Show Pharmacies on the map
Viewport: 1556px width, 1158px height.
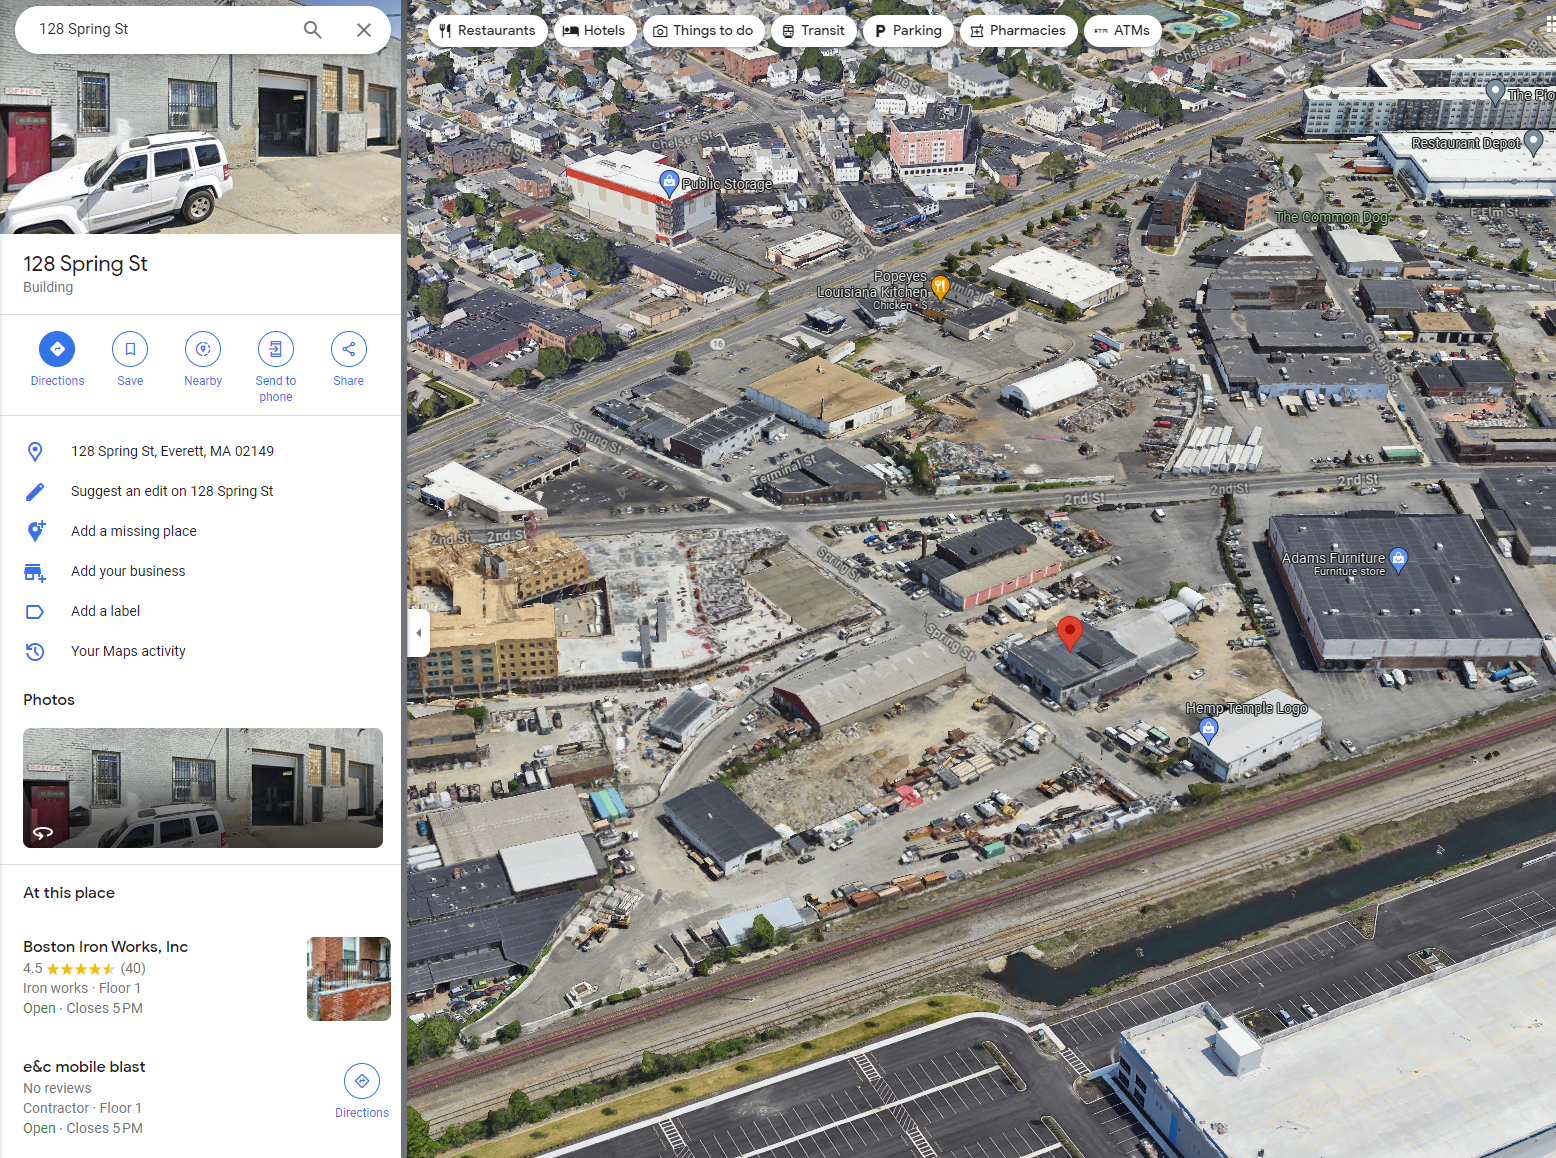(x=1019, y=31)
